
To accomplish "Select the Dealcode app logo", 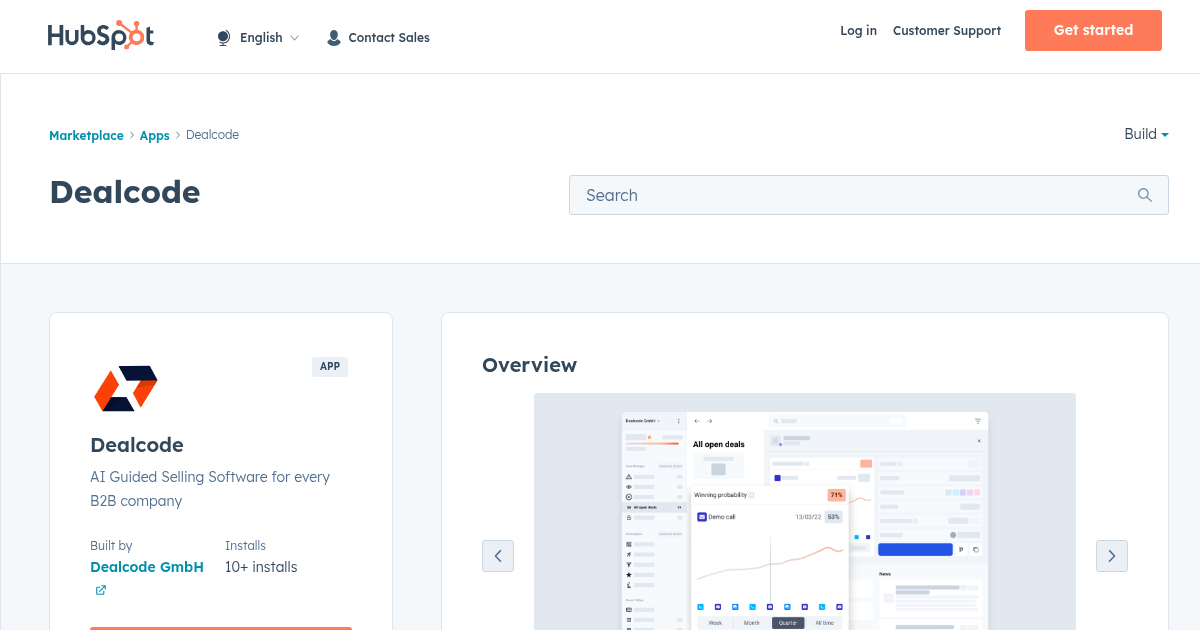I will [x=125, y=387].
